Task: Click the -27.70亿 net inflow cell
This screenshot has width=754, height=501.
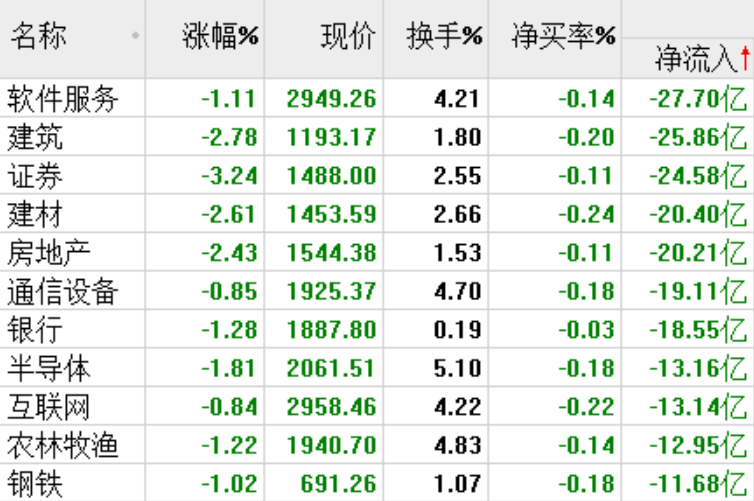Action: coord(697,99)
